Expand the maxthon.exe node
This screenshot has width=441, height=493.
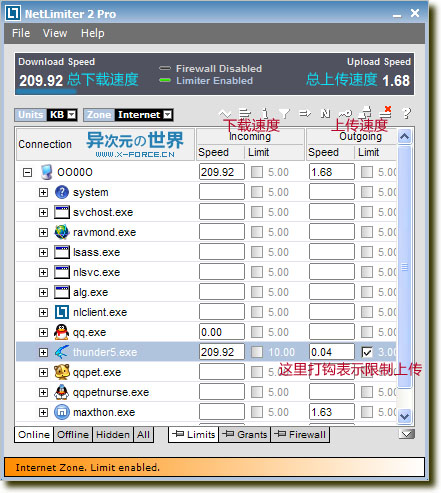pyautogui.click(x=43, y=412)
